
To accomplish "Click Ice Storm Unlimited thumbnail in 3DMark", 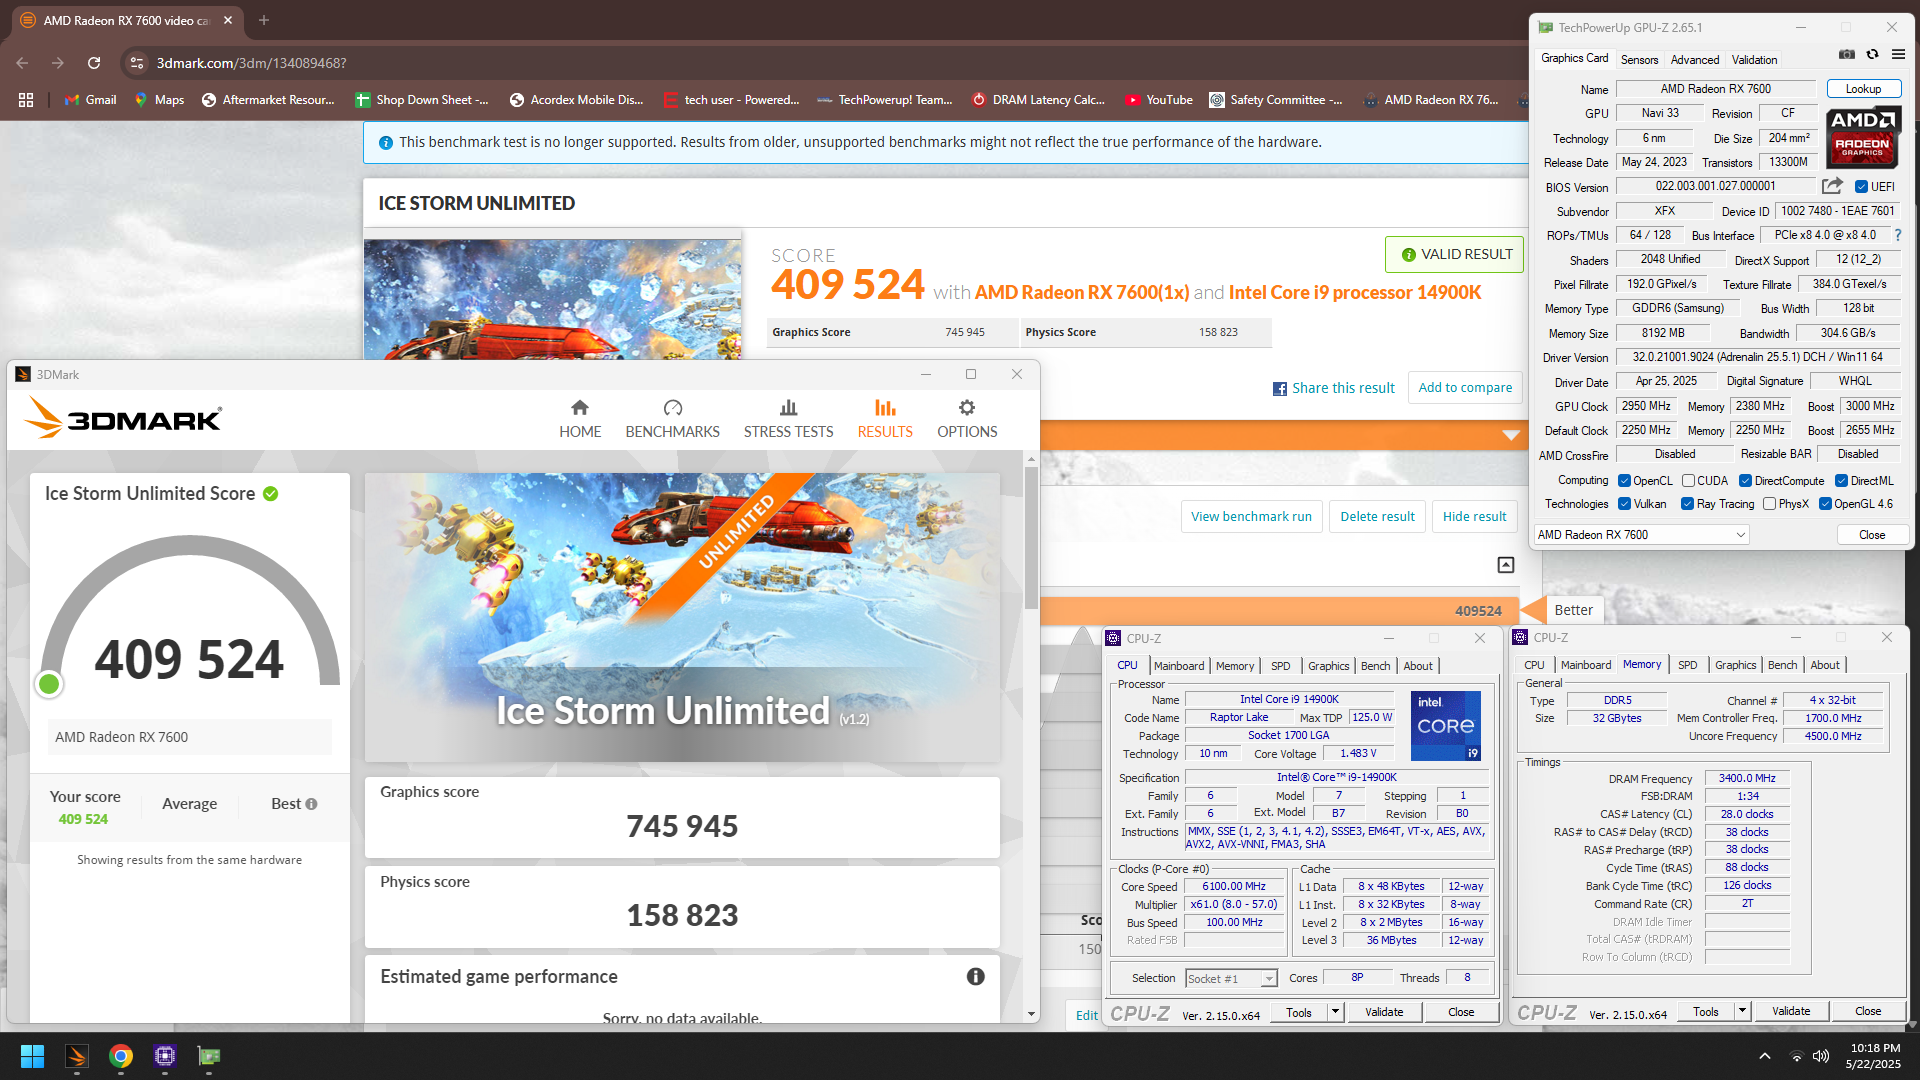I will click(682, 617).
